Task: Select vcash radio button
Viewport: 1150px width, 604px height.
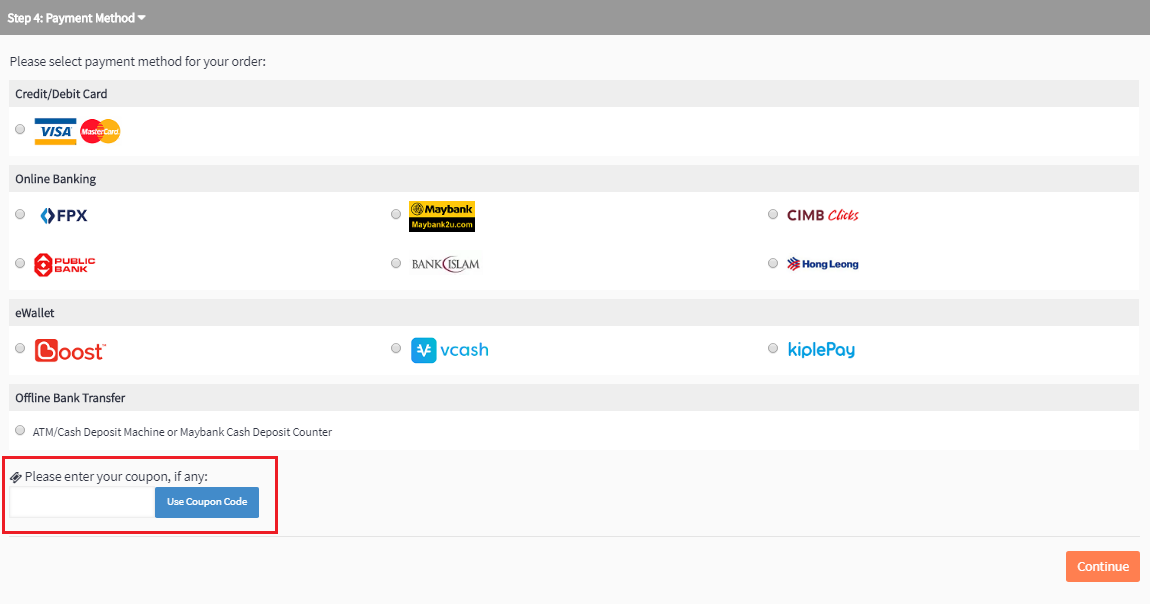Action: tap(396, 348)
